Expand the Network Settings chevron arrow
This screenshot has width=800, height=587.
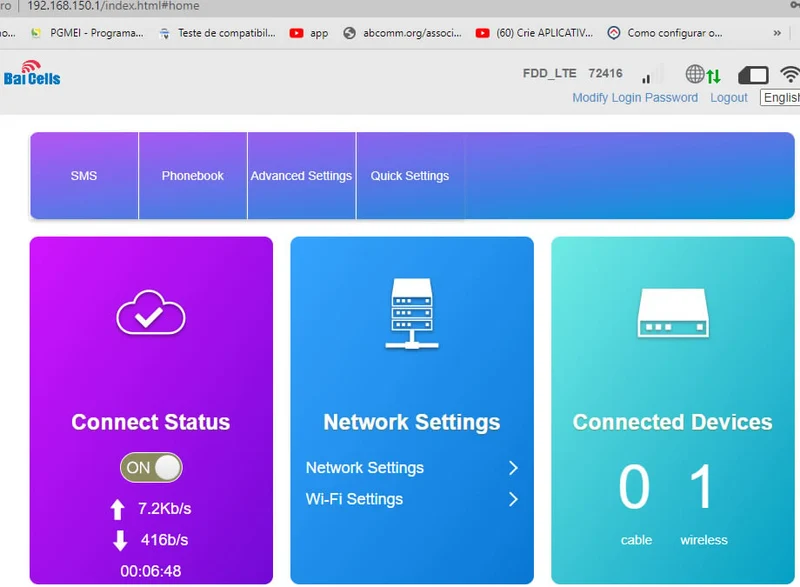point(513,468)
